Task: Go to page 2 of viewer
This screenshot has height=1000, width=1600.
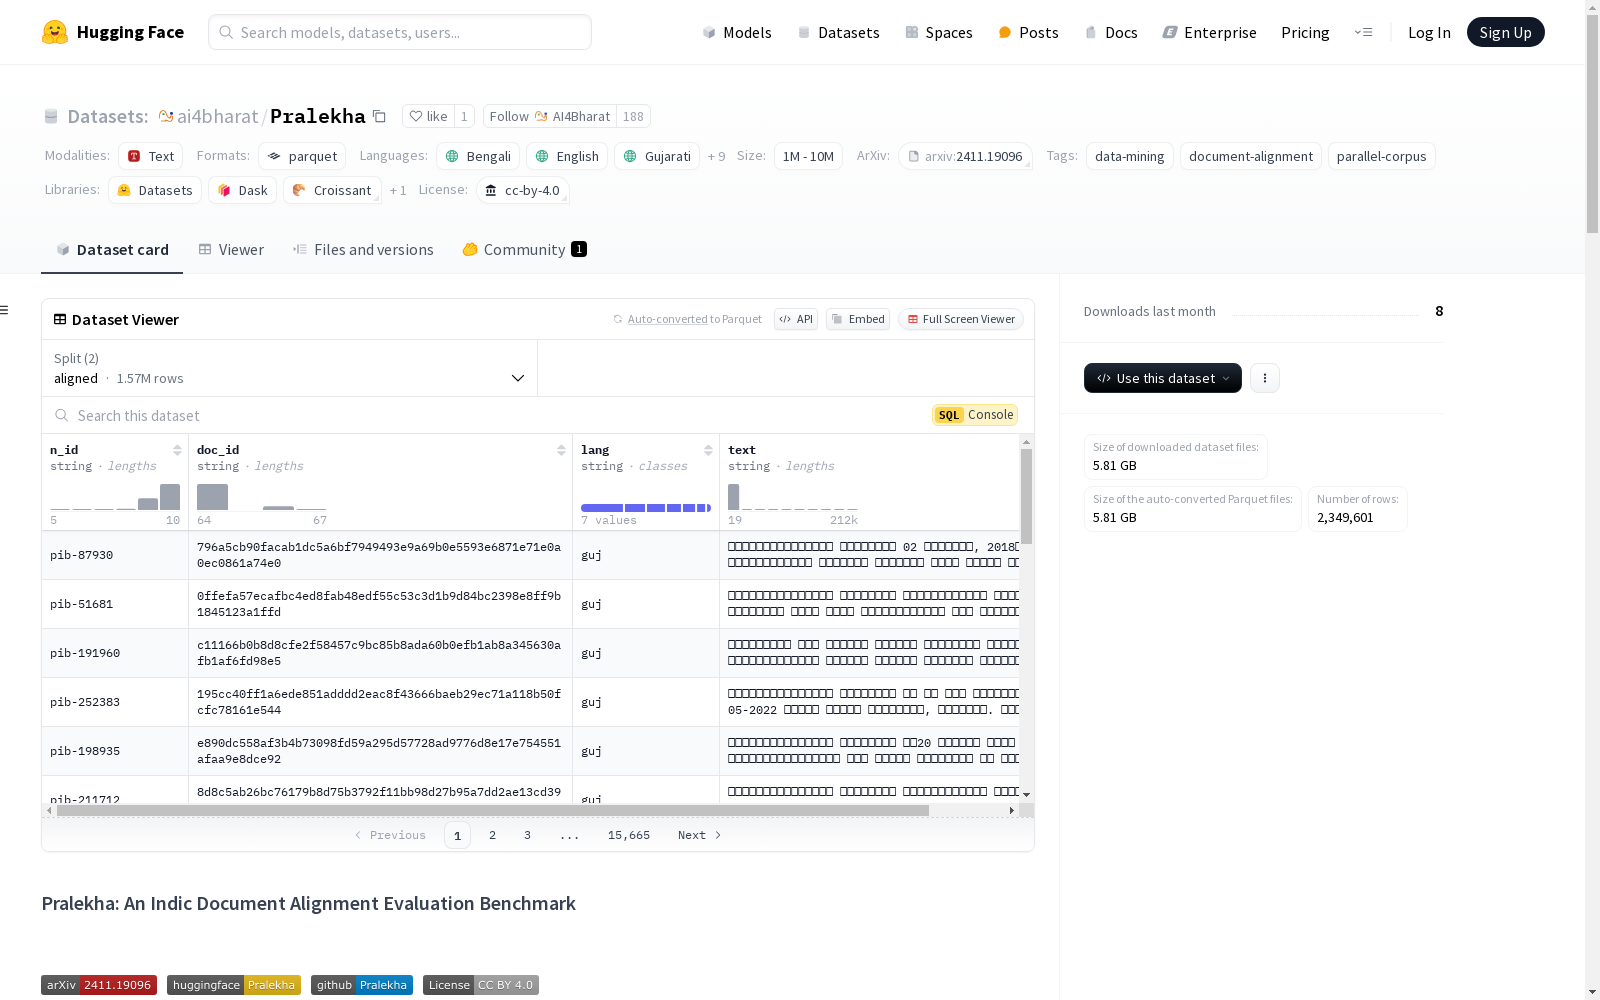Action: (x=492, y=835)
